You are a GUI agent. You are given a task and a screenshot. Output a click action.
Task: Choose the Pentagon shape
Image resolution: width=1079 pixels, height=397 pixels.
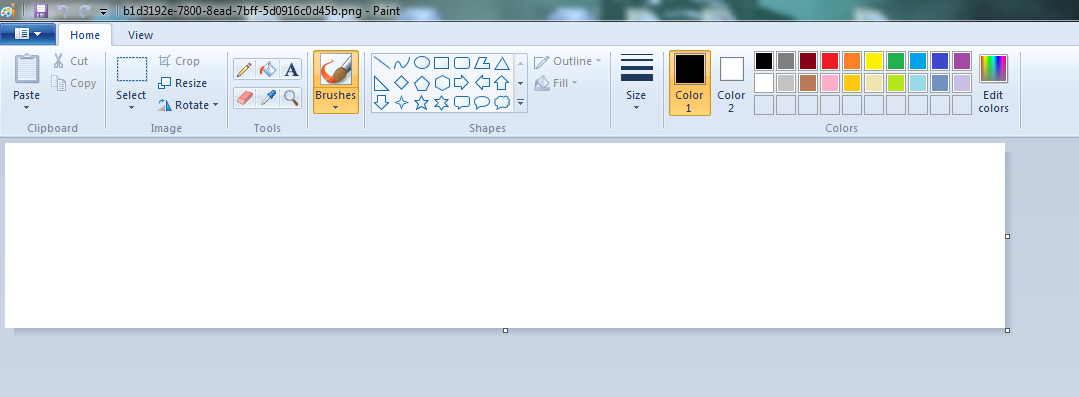422,83
